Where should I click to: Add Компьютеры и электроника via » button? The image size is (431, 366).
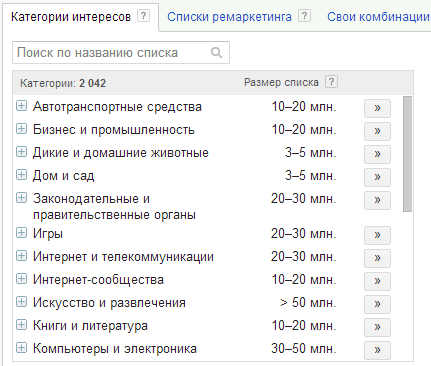(x=377, y=350)
